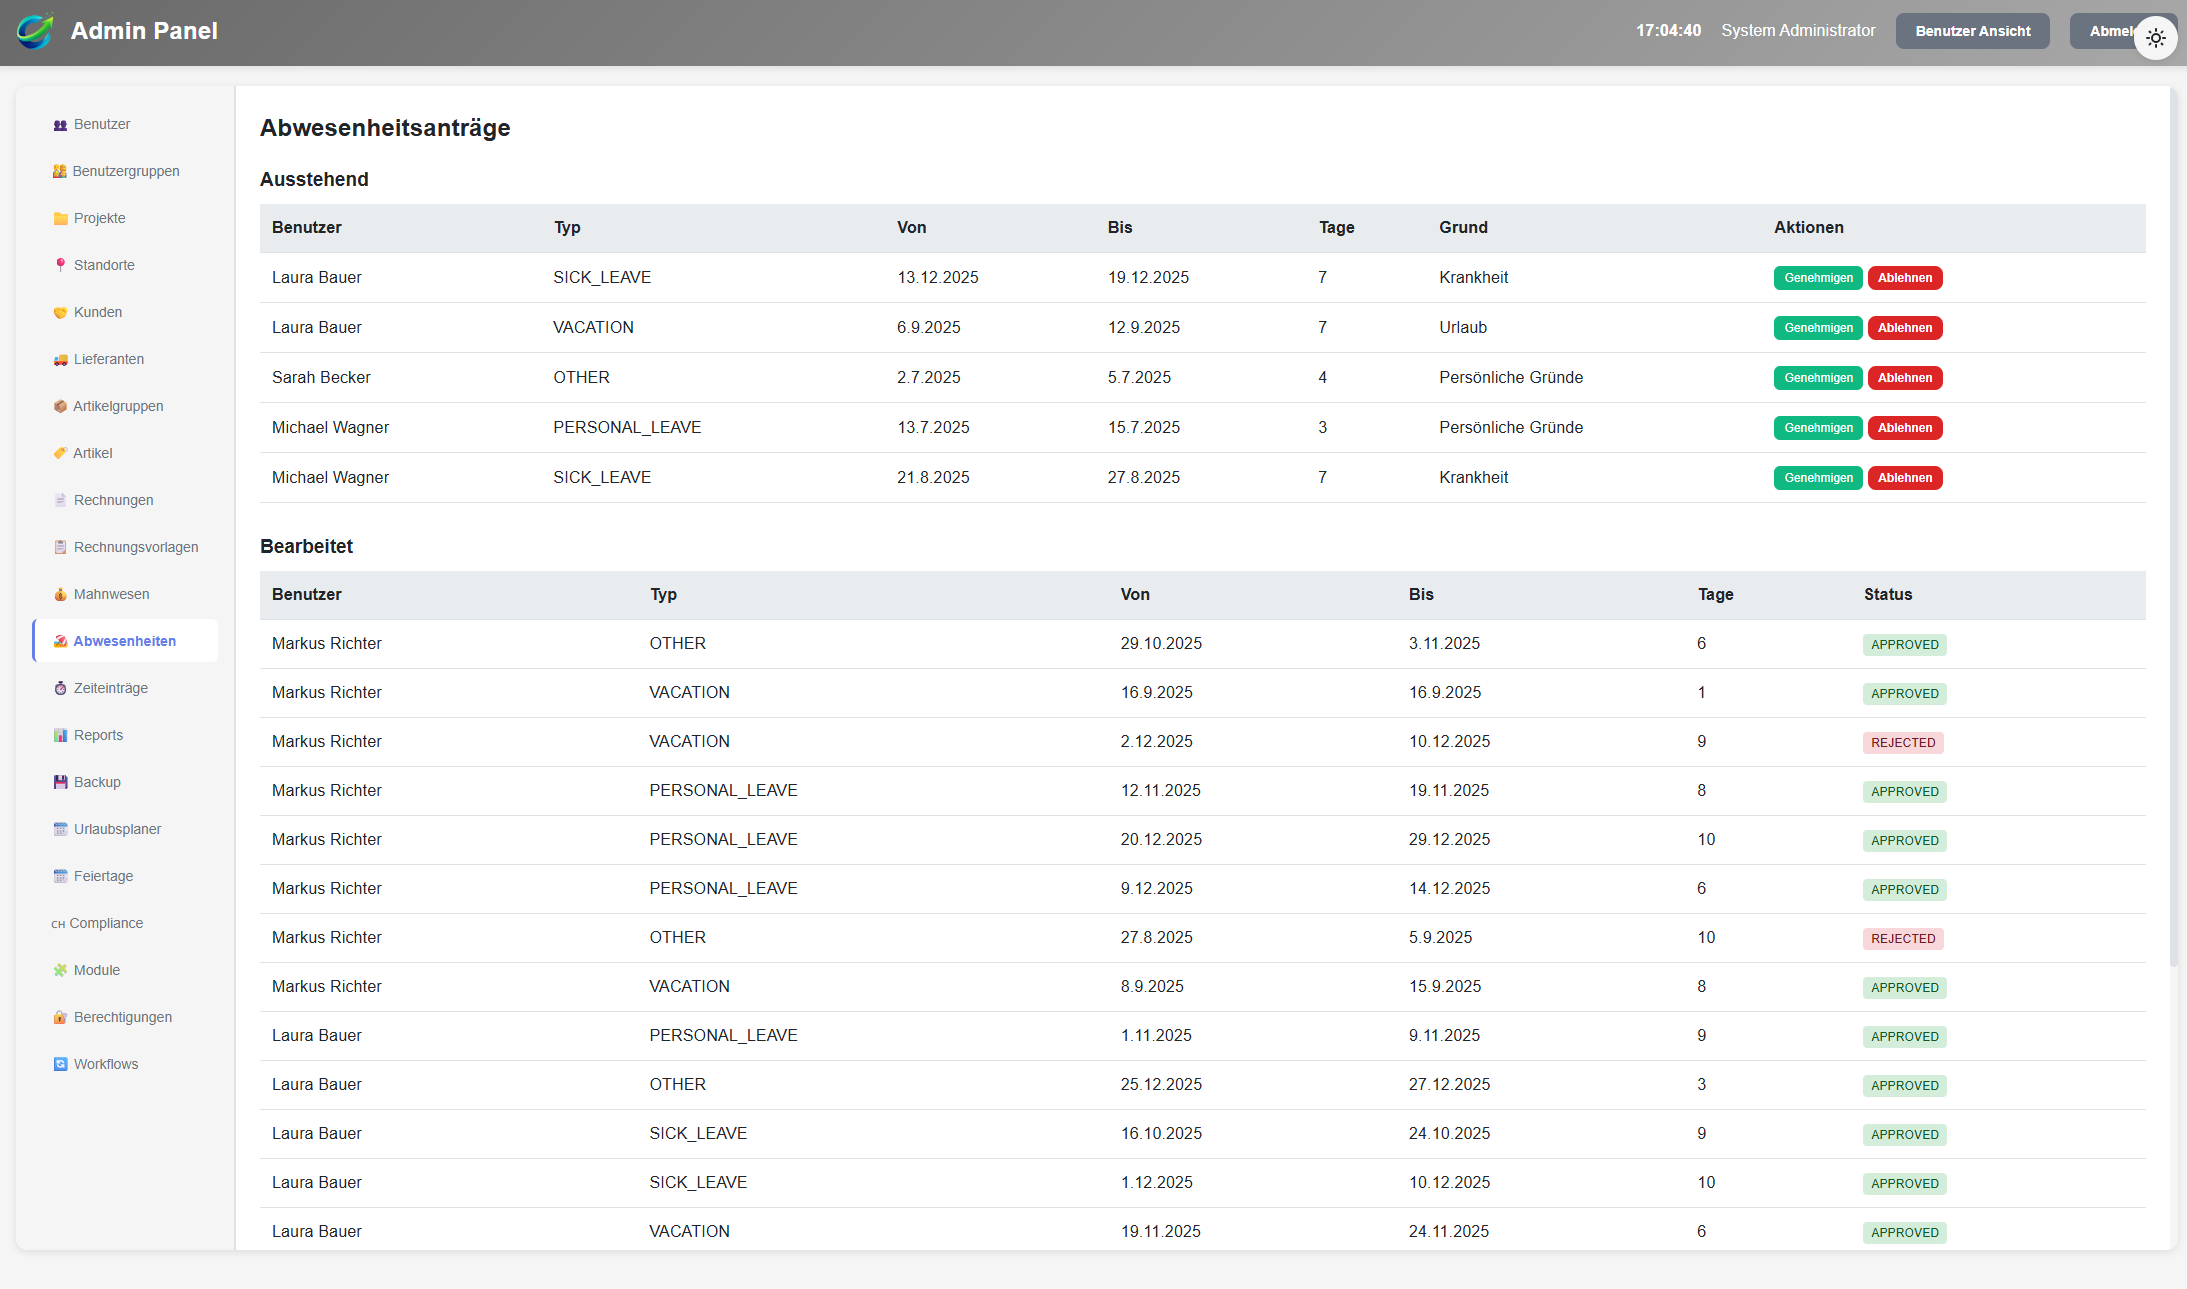Click the Reports chart icon
This screenshot has width=2187, height=1289.
click(x=60, y=736)
